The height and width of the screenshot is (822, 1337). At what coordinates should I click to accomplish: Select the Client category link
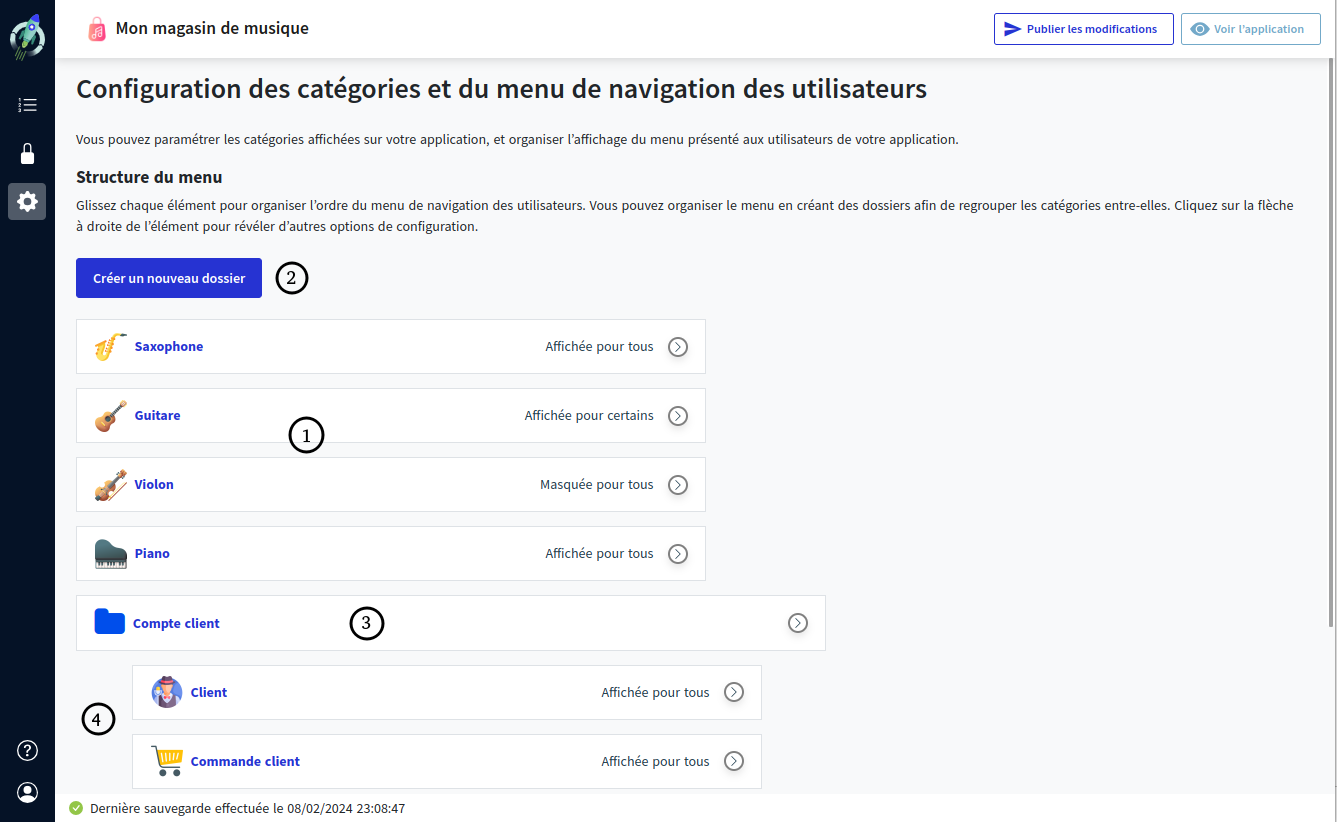209,692
